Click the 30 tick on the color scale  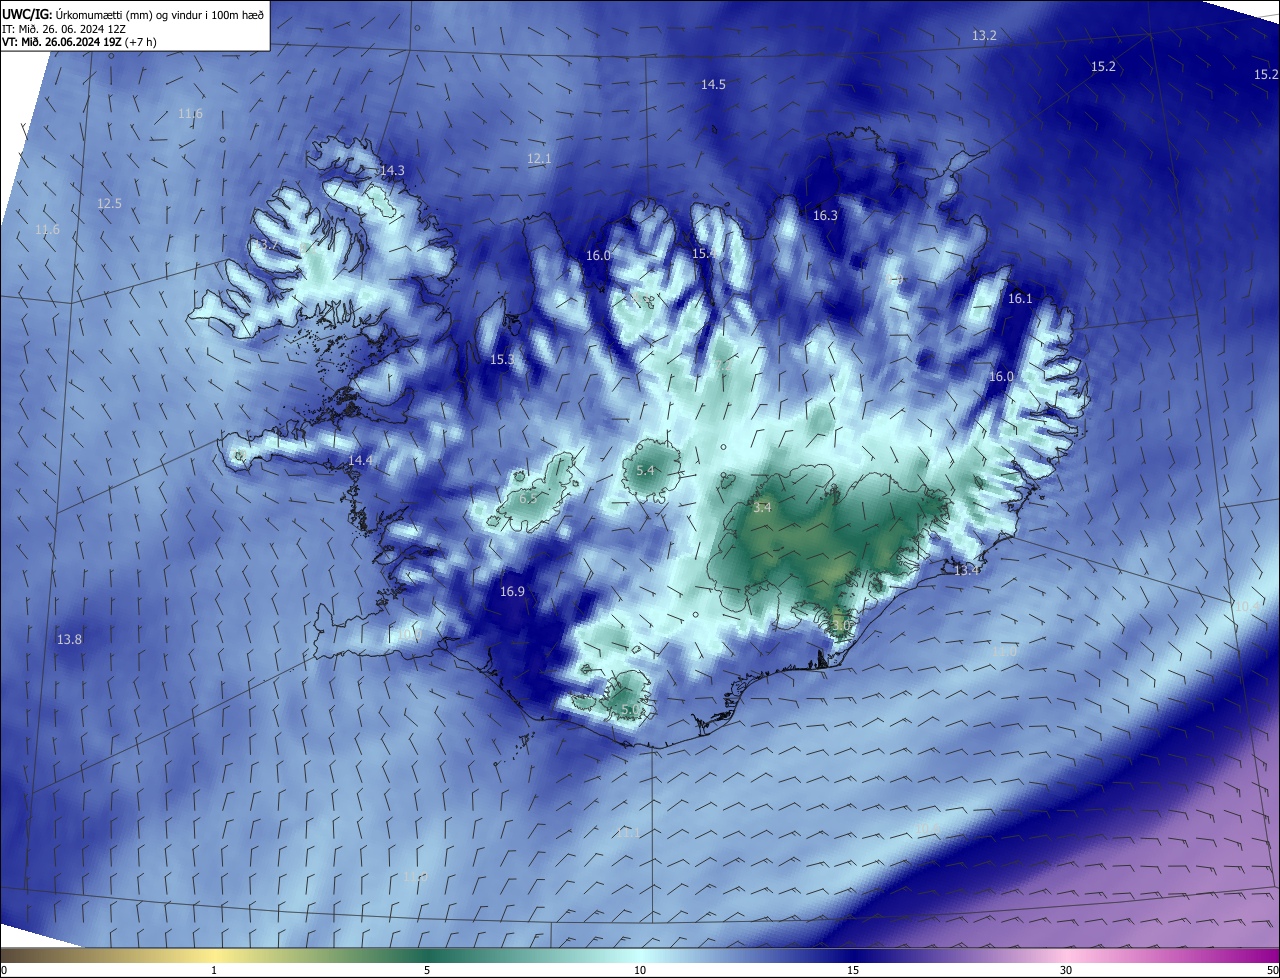click(1066, 970)
